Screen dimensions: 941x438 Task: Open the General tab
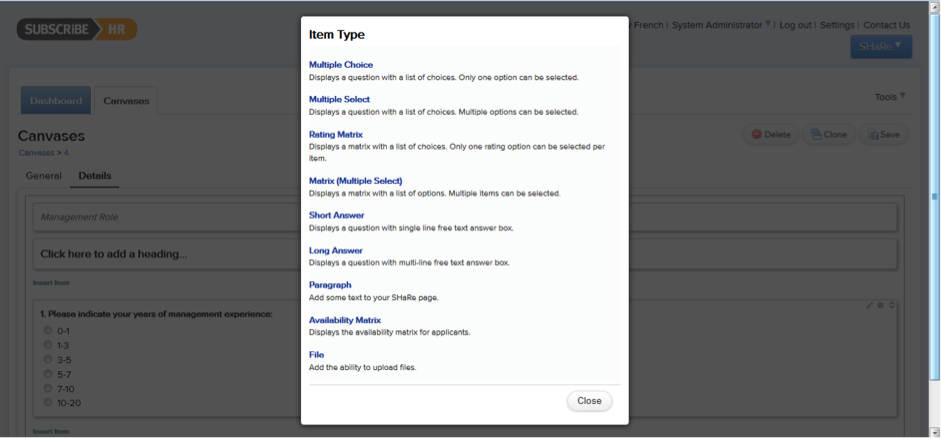(x=44, y=176)
